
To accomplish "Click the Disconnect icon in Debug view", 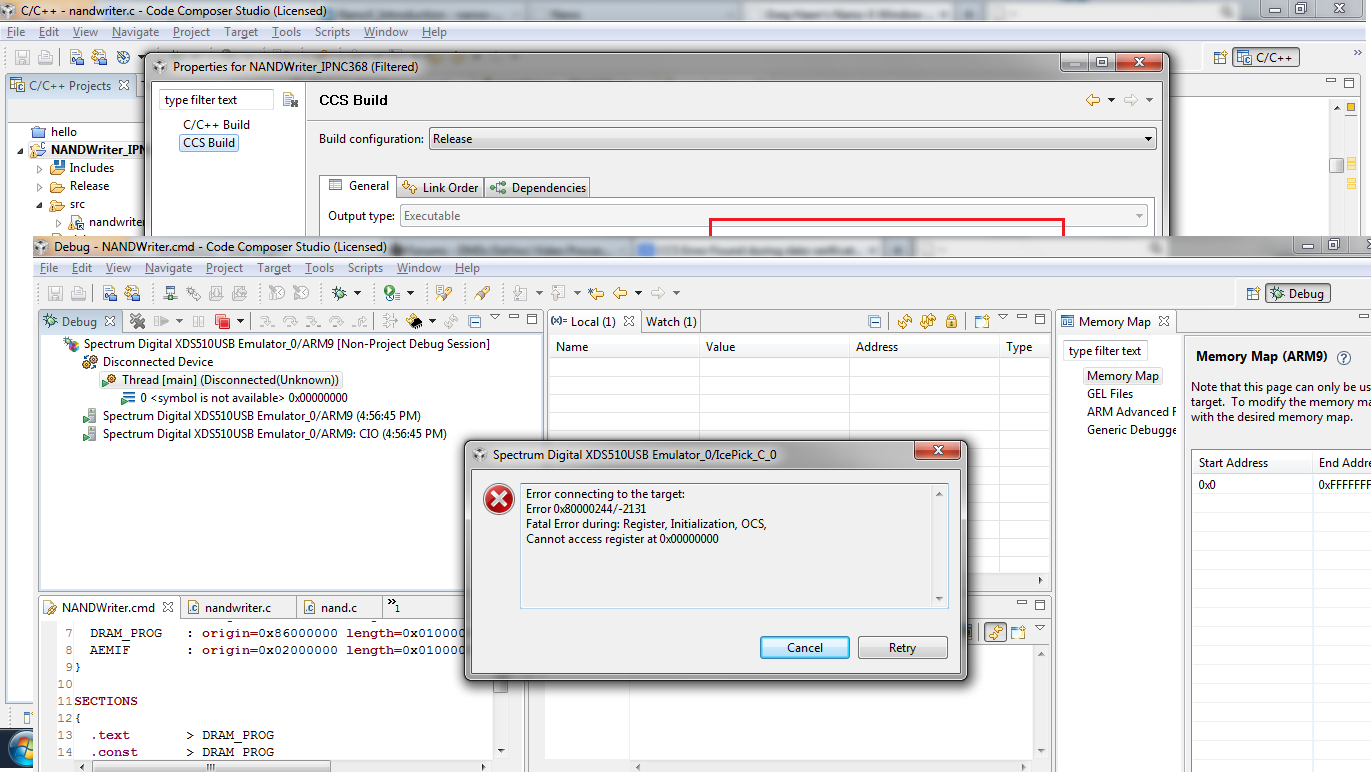I will pos(138,321).
